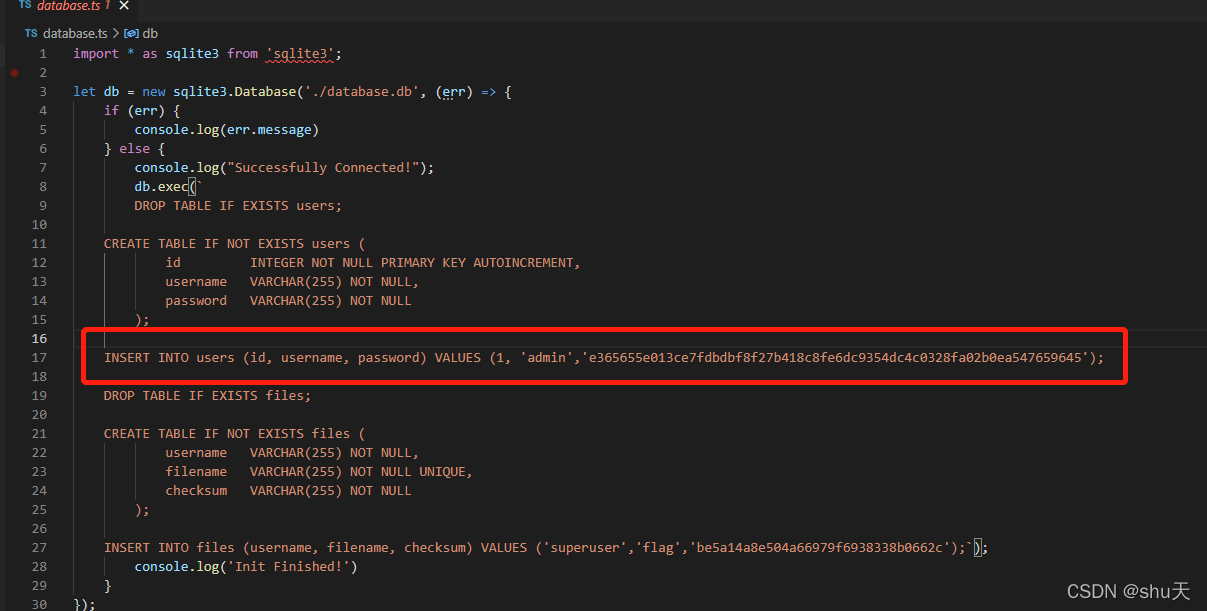Screen dimensions: 1207x611
Task: Click line number 8 in the gutter
Action: (x=43, y=187)
